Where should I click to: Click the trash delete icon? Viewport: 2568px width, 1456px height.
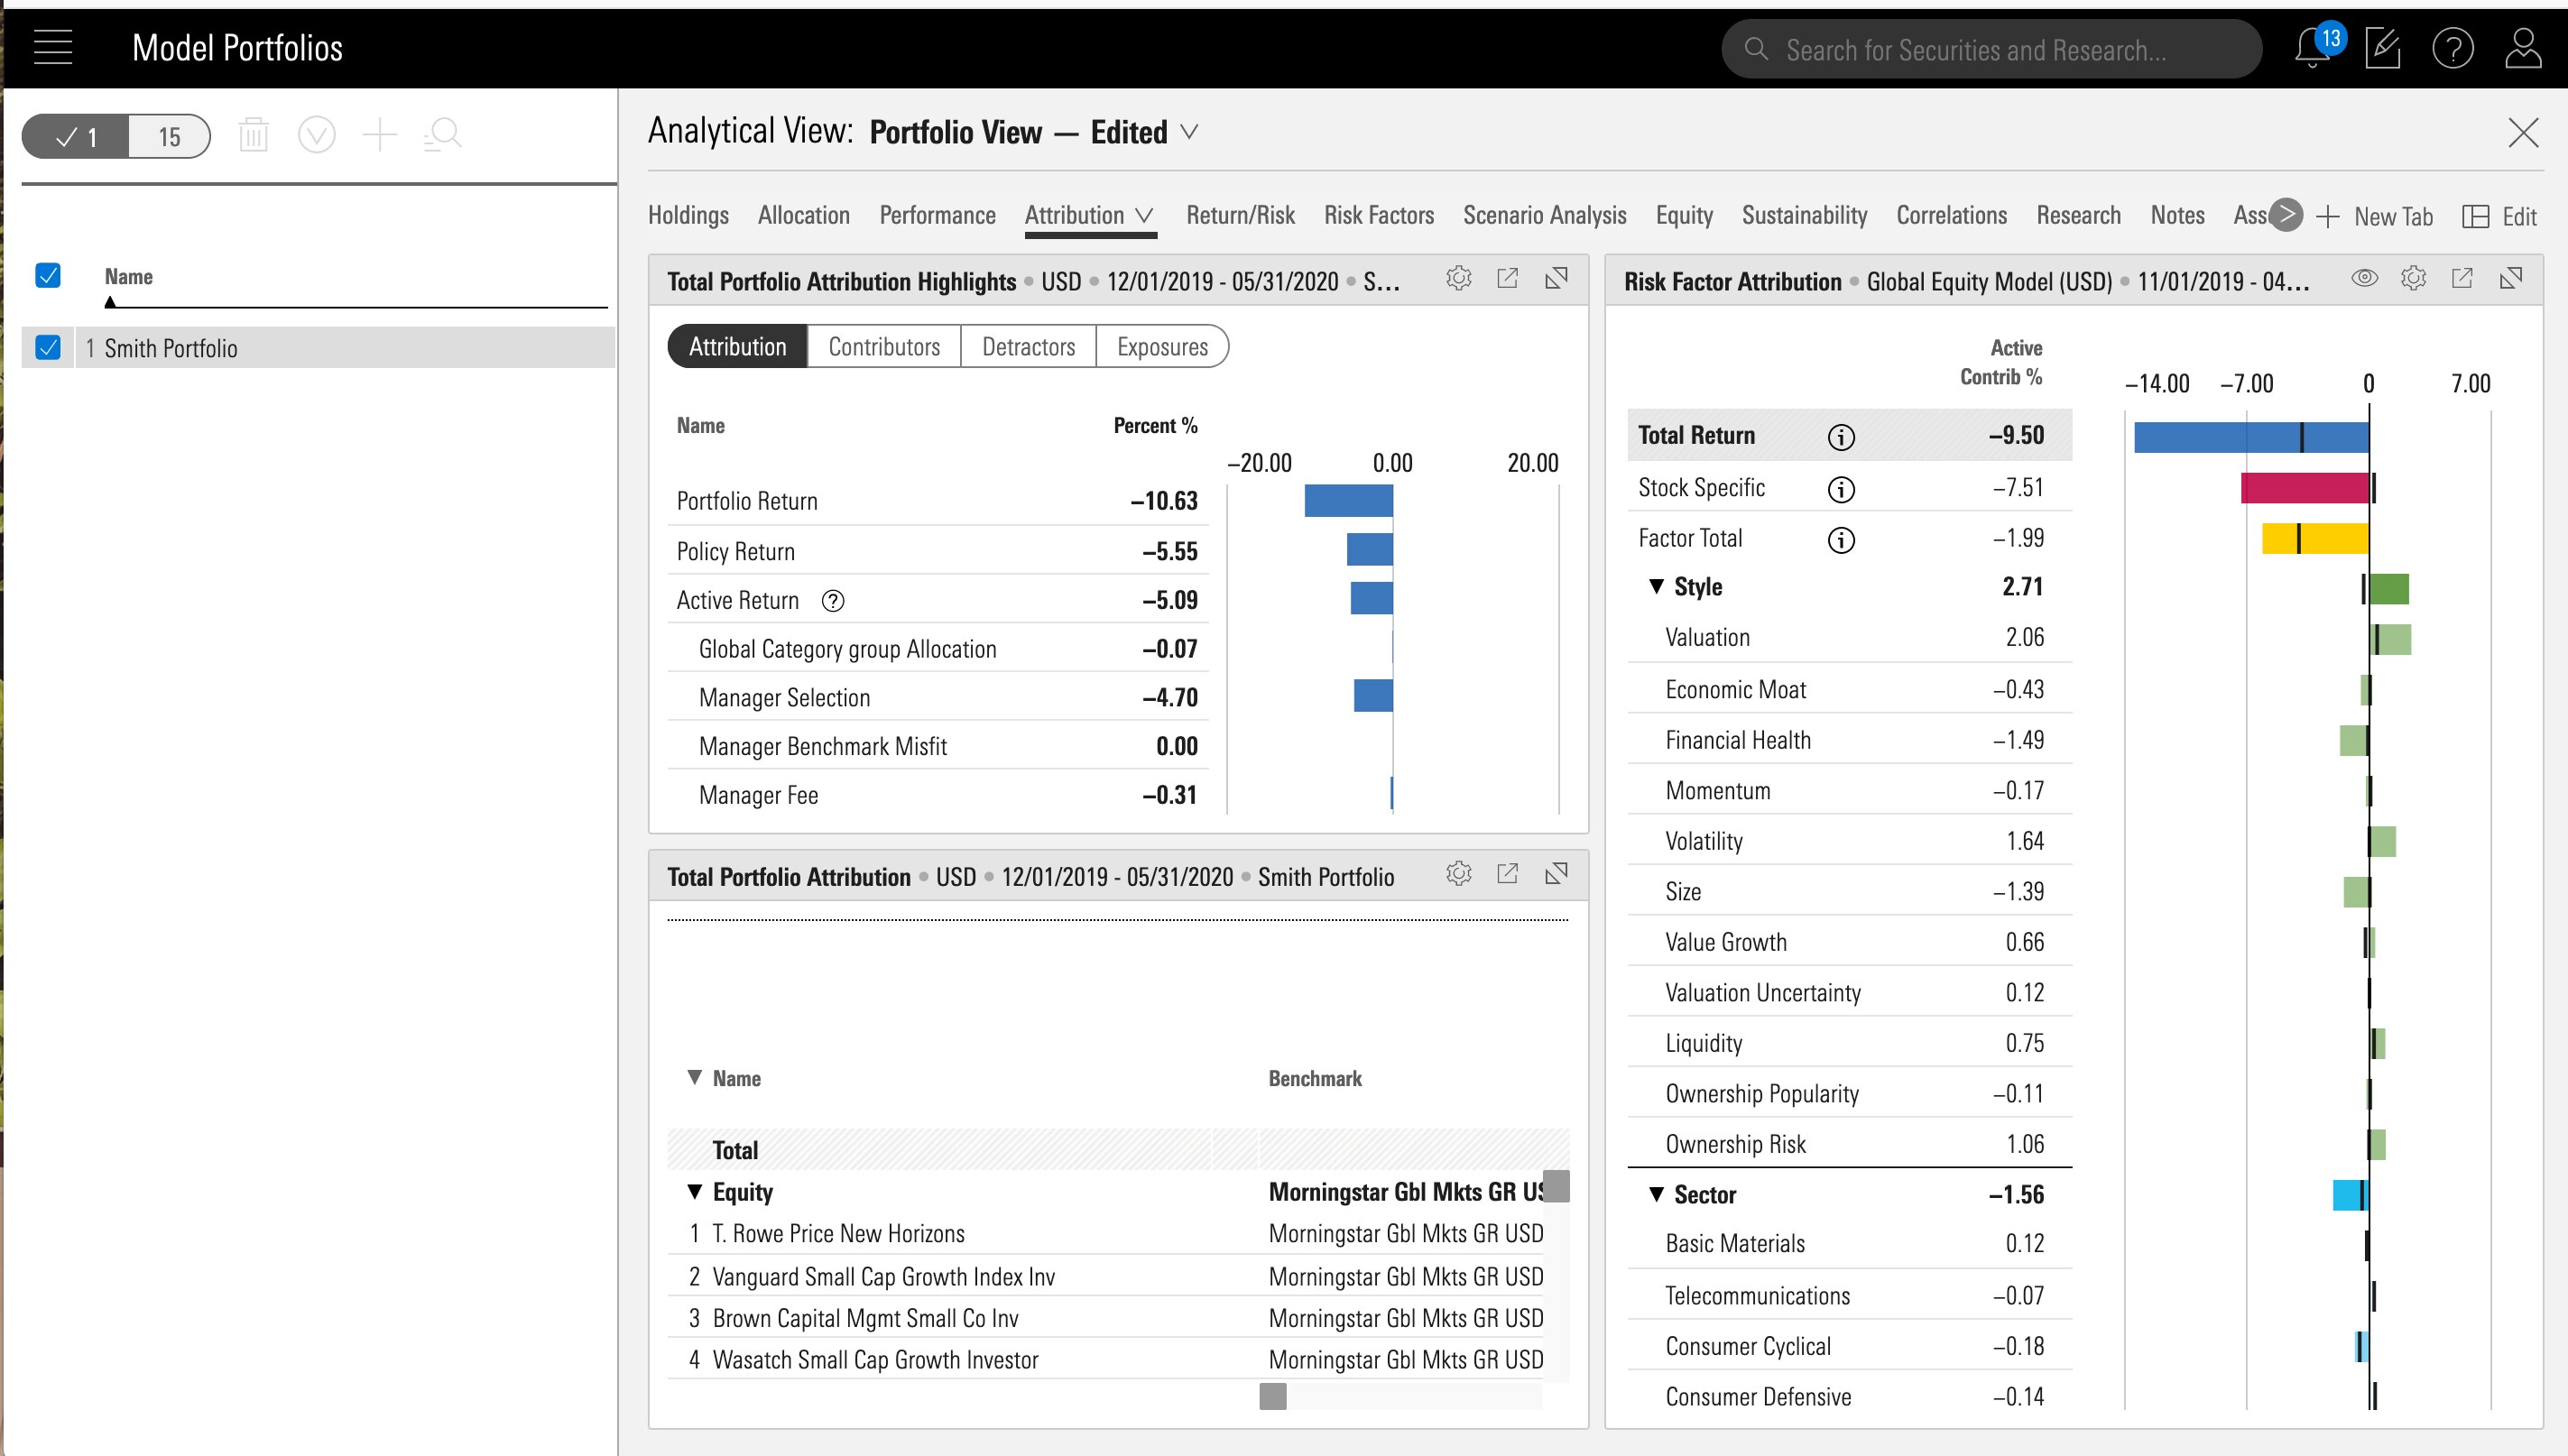(254, 135)
